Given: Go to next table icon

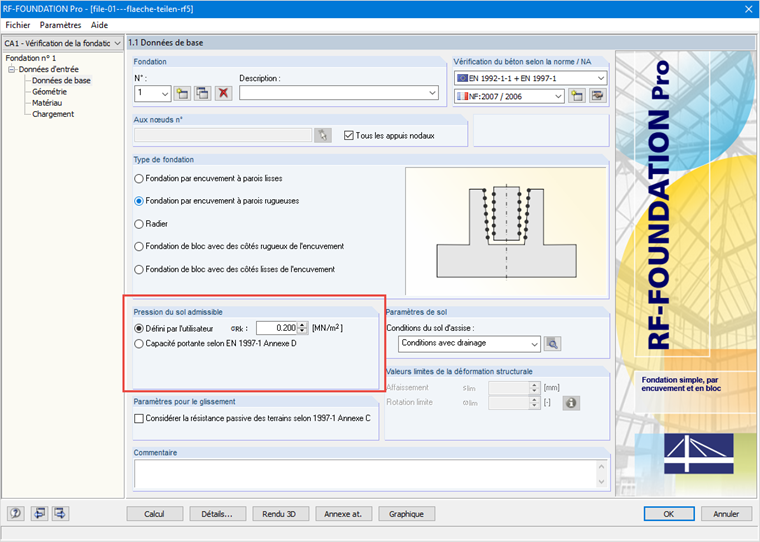Looking at the screenshot, I should point(60,513).
